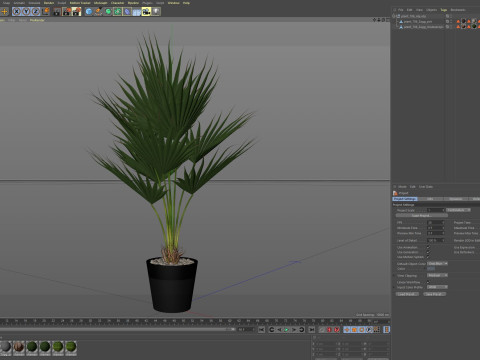Click the Save Preset button
This screenshot has height=360, width=480.
pos(434,294)
